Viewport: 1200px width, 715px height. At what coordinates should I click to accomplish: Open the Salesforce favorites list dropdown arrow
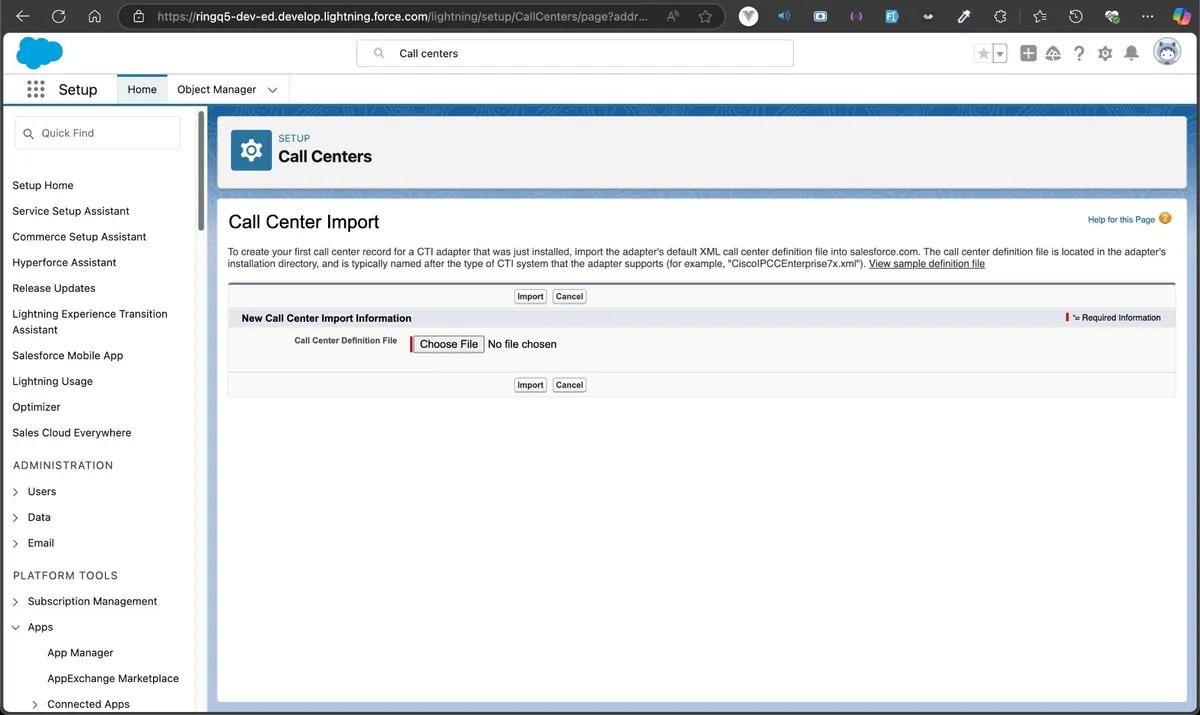tap(1000, 53)
